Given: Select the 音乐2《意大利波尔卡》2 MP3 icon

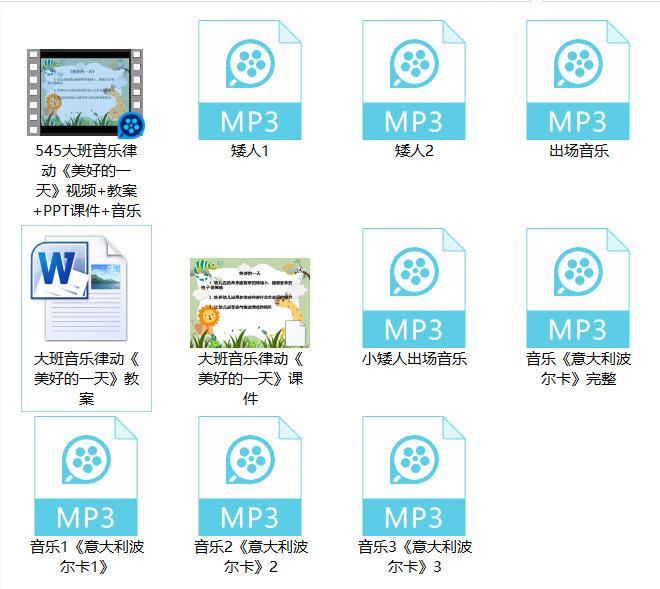Looking at the screenshot, I should (250, 476).
